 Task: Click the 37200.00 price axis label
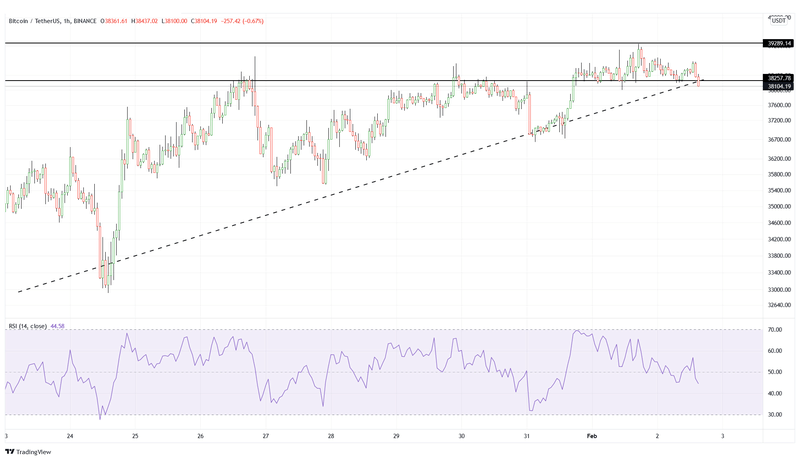[780, 121]
